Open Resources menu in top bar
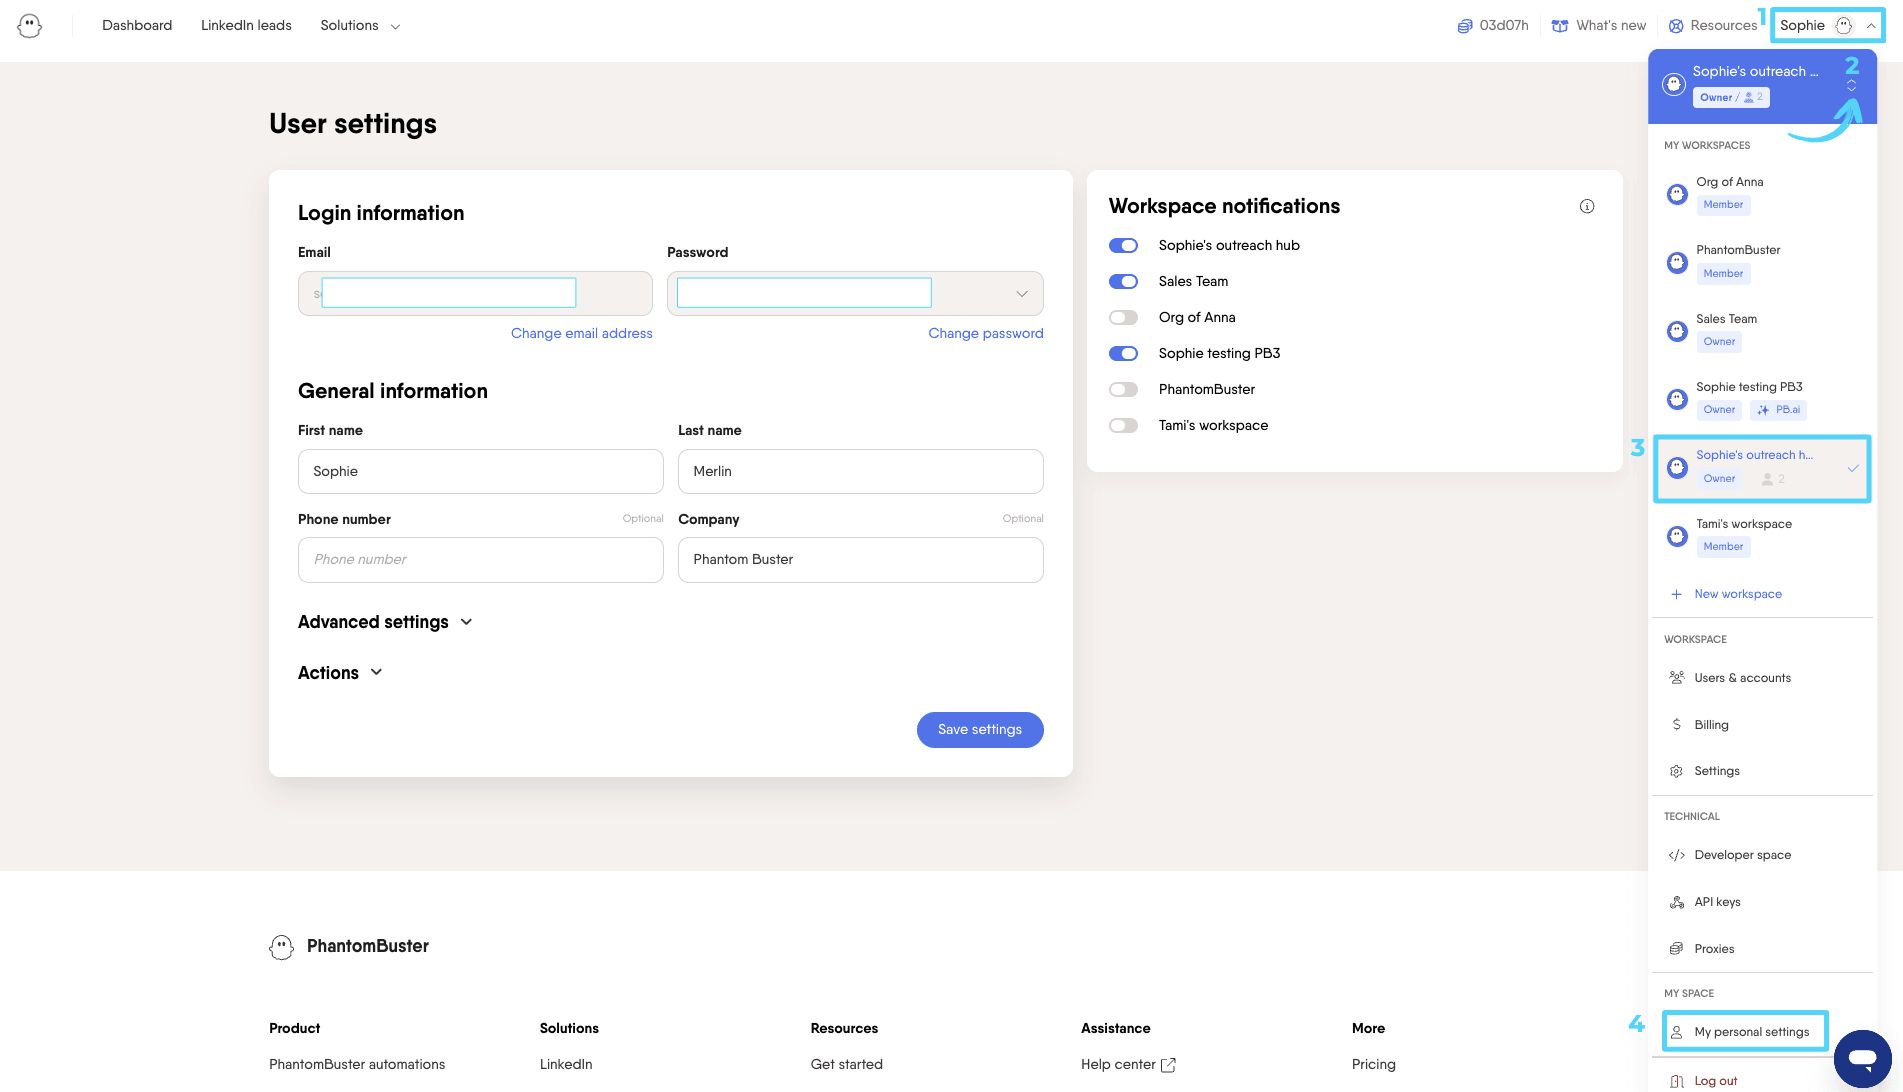Viewport: 1903px width, 1092px height. coord(1713,26)
